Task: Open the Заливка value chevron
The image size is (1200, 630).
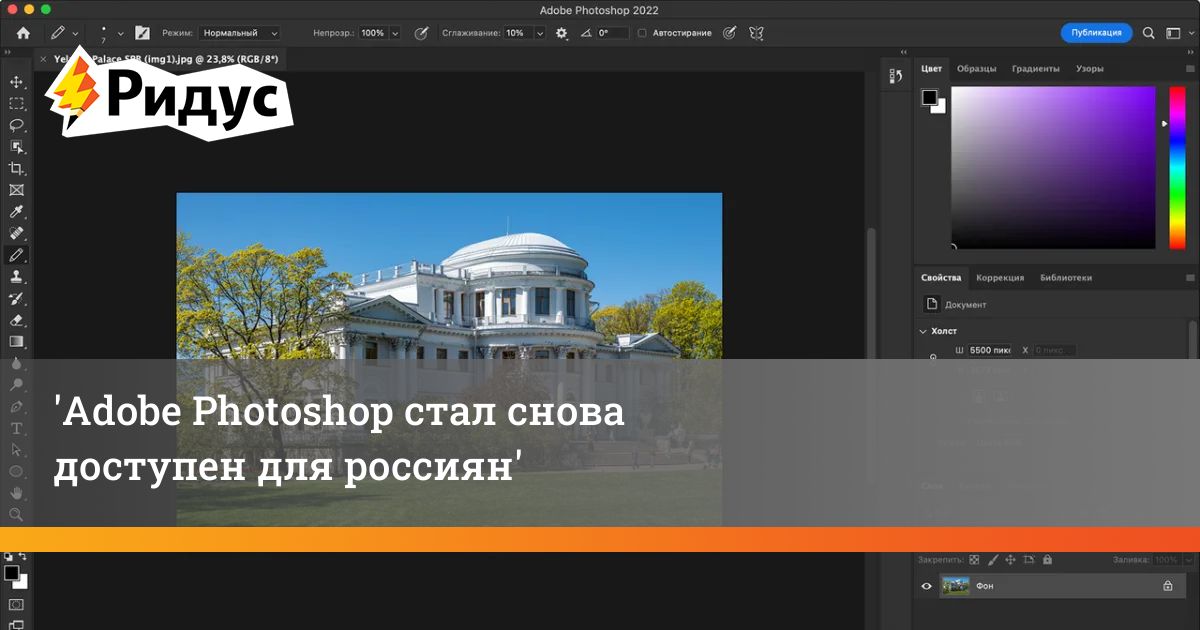Action: 1187,560
